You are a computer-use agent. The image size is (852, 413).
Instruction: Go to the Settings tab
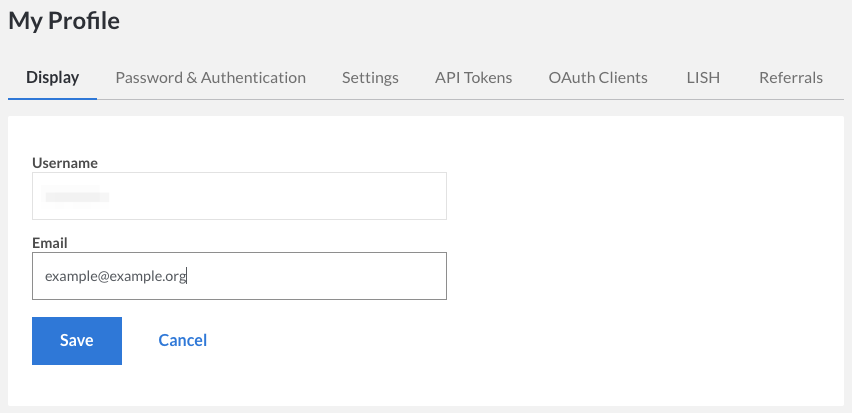point(370,77)
